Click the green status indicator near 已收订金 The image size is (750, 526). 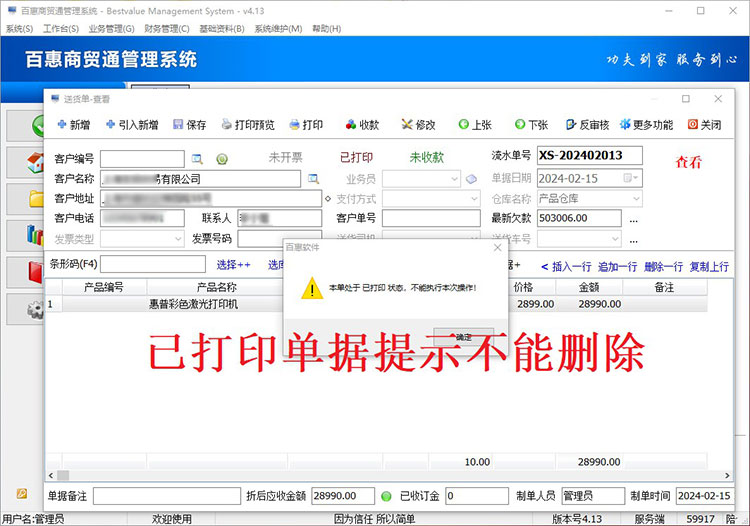click(x=386, y=496)
